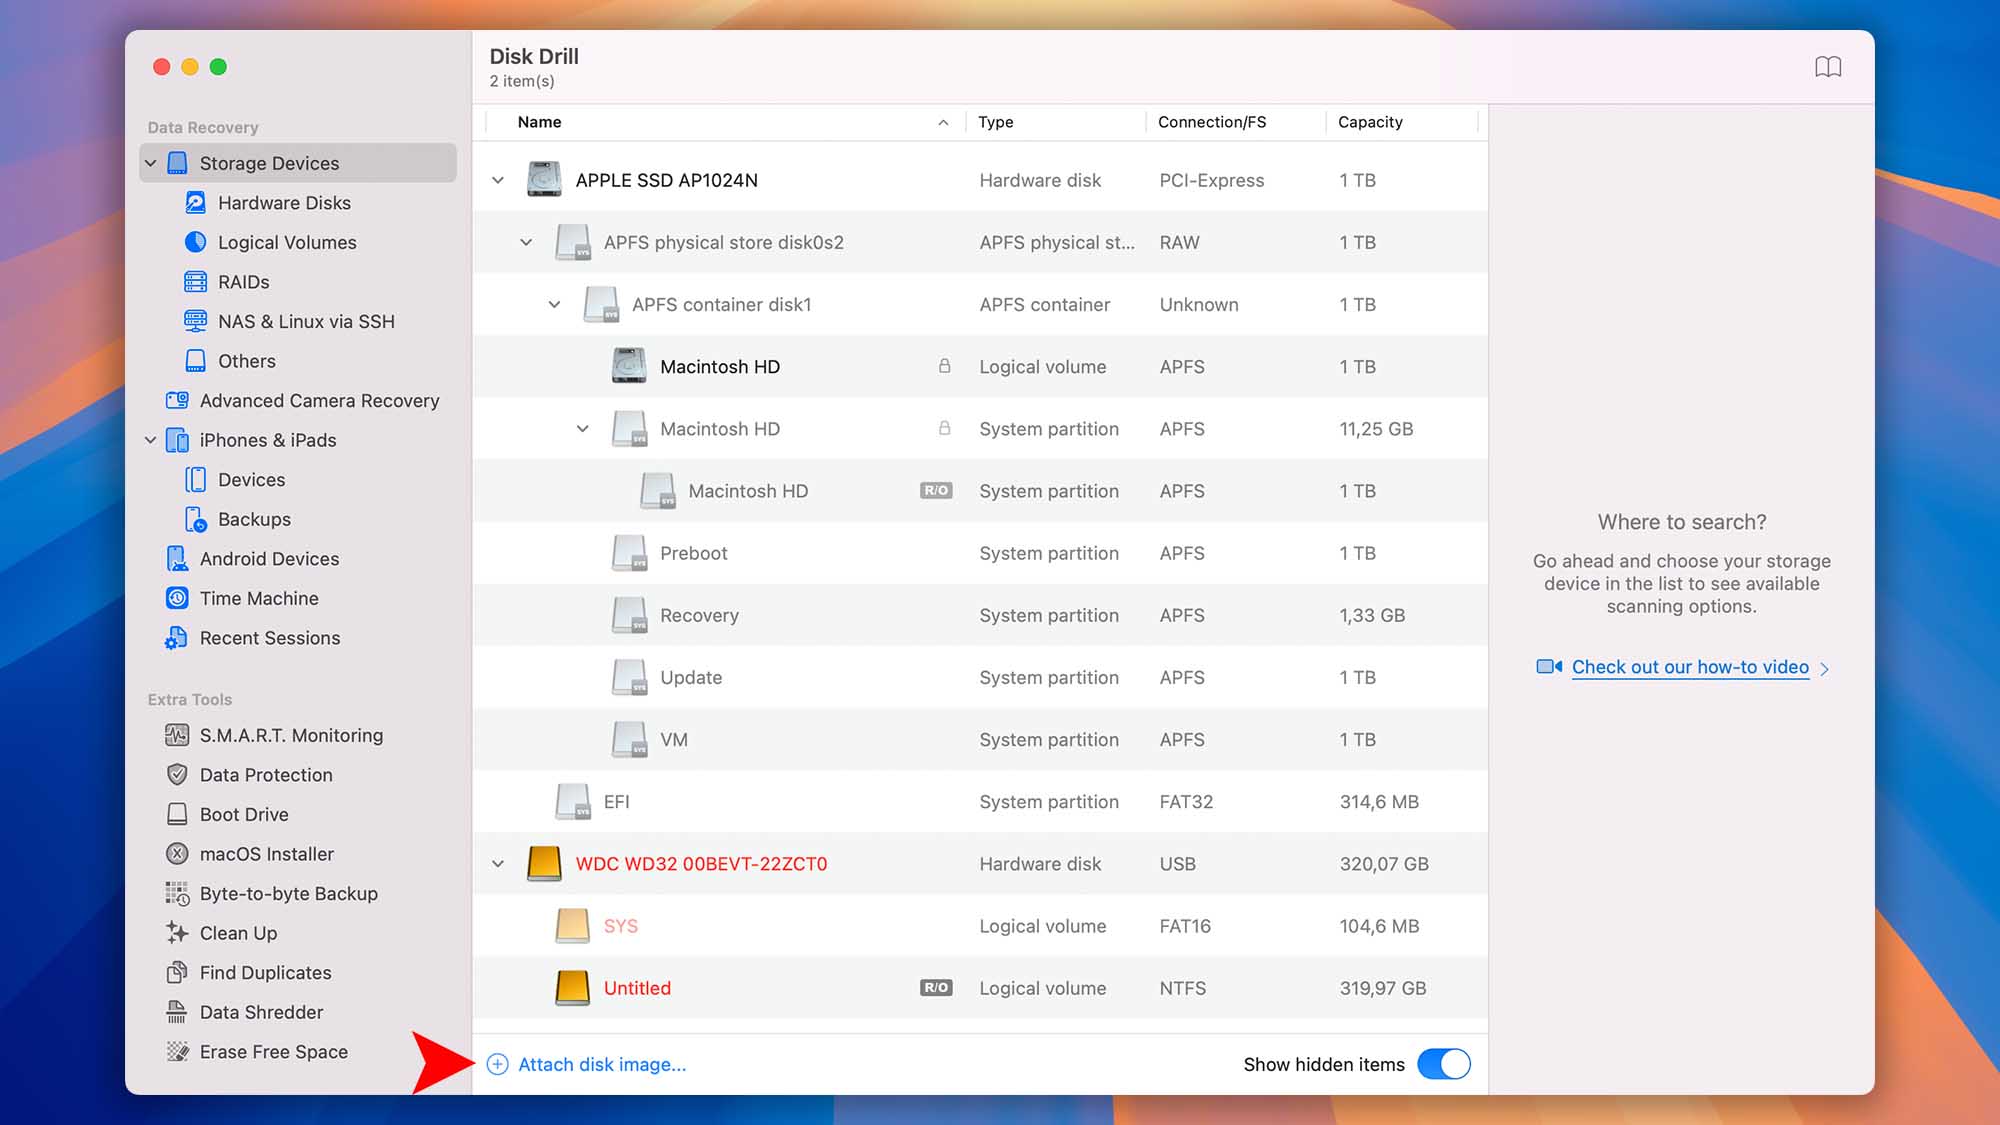This screenshot has width=2000, height=1125.
Task: Select the Logical Volumes icon
Action: tap(196, 242)
